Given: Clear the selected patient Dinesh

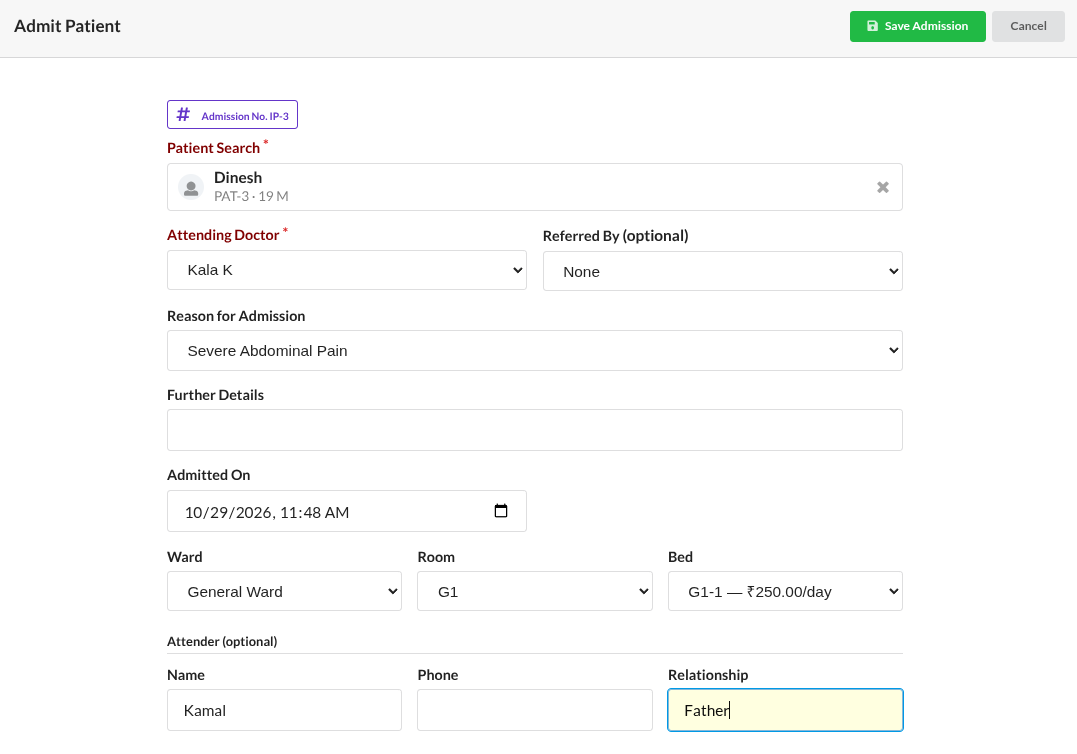Looking at the screenshot, I should (x=883, y=187).
